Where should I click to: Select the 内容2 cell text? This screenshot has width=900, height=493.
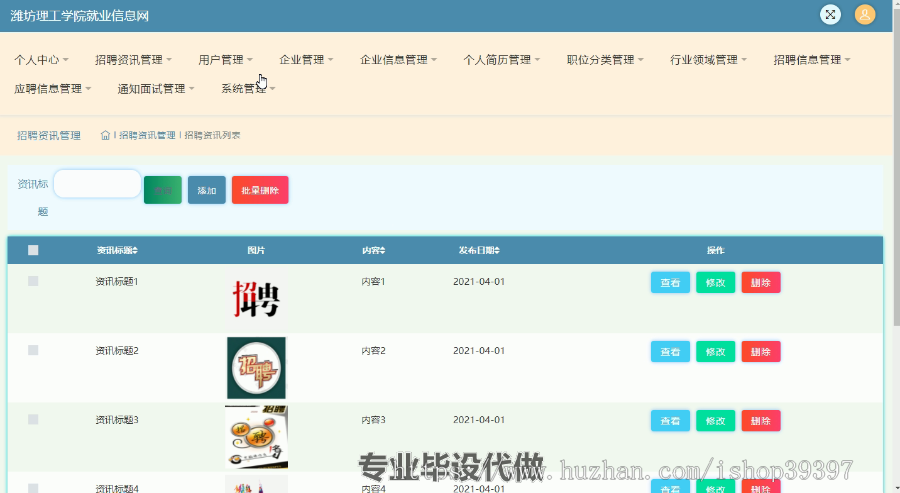click(373, 351)
